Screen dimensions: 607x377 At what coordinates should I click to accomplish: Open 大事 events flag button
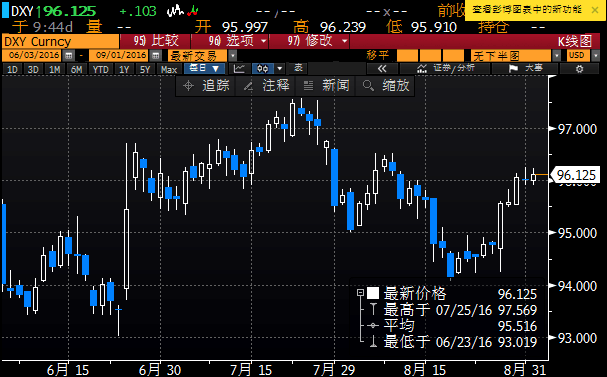click(525, 69)
